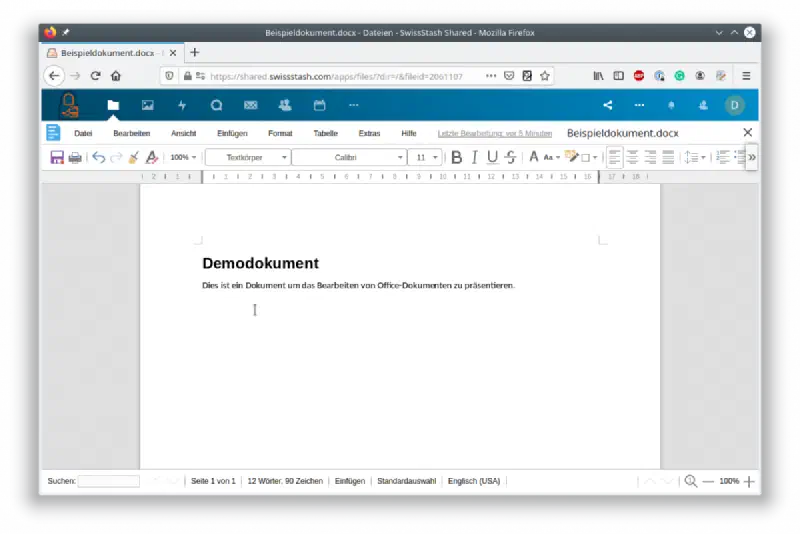The height and width of the screenshot is (534, 800).
Task: Open the Calibri font name dropdown
Action: point(350,157)
